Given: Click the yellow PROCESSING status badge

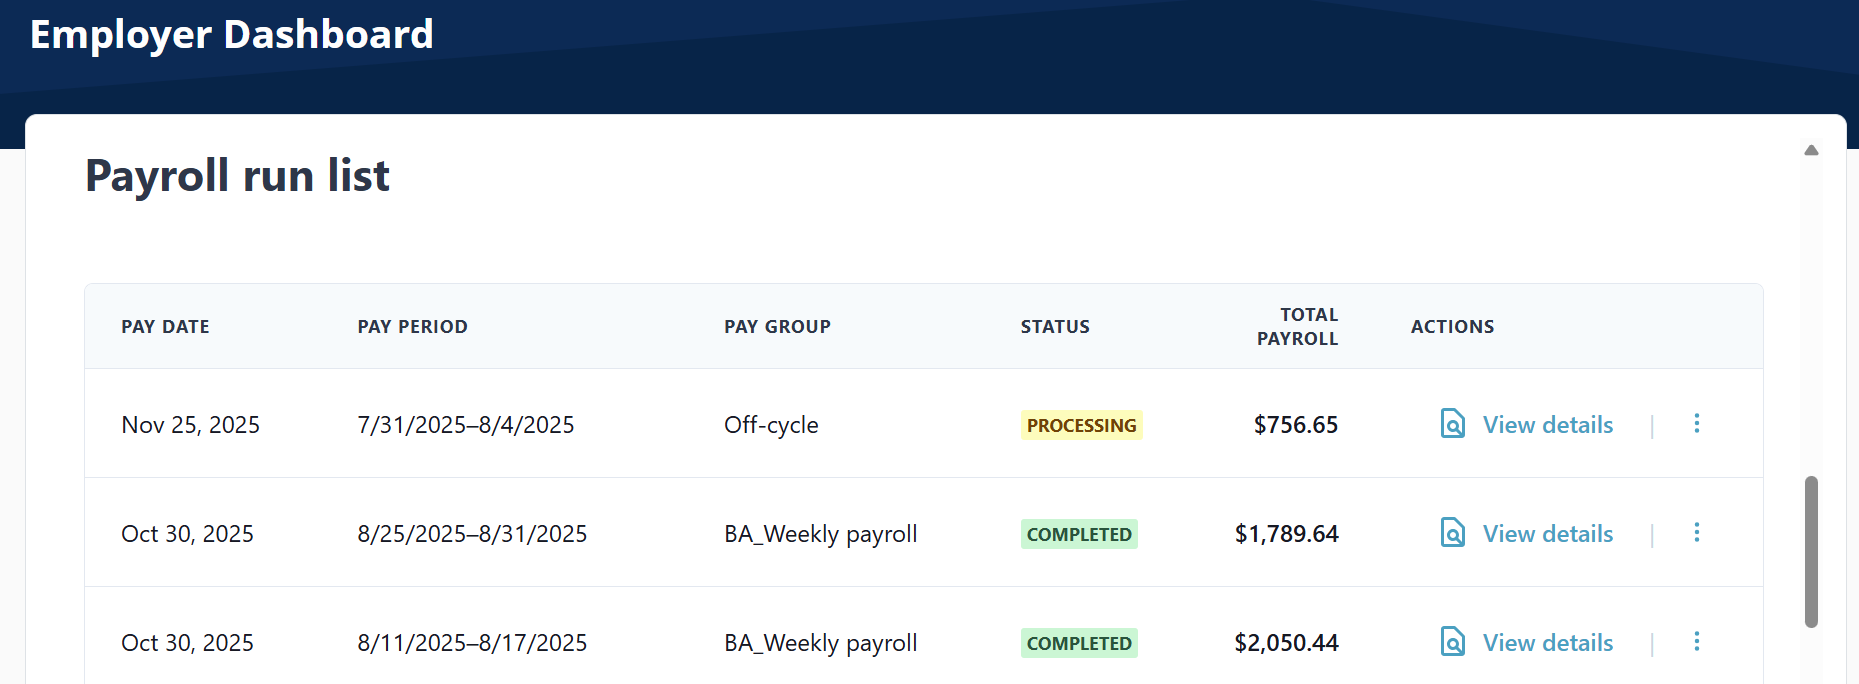Looking at the screenshot, I should pos(1081,425).
